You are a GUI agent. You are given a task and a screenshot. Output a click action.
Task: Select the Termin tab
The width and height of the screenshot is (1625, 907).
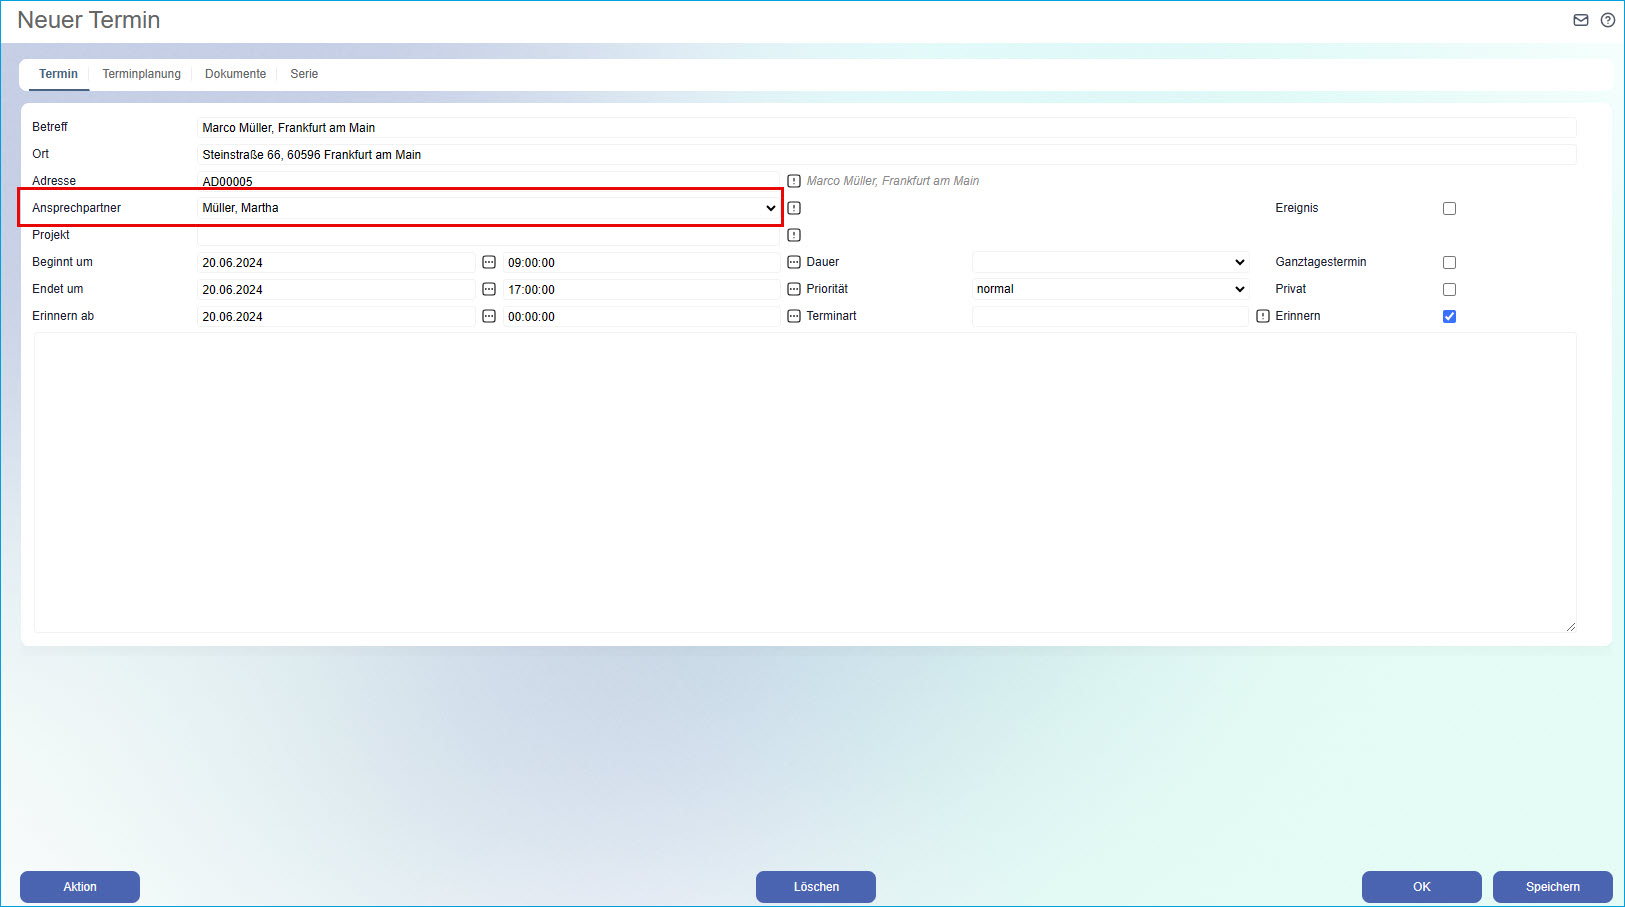[58, 74]
